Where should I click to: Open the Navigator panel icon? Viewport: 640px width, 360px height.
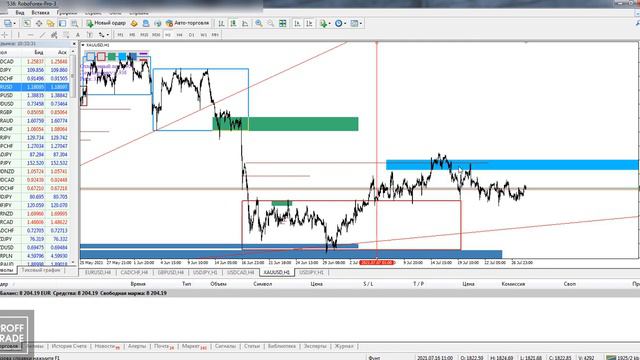click(51, 23)
